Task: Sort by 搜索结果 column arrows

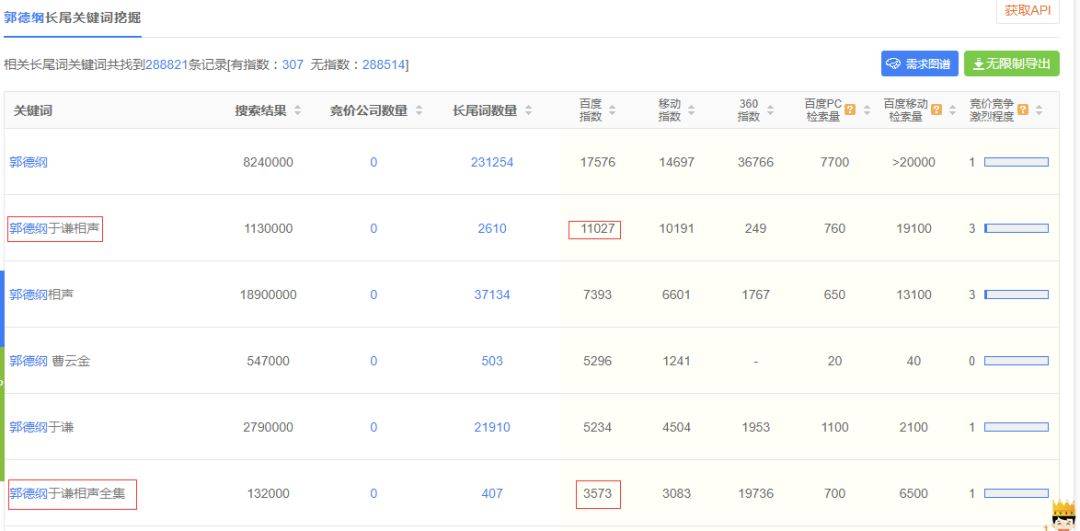Action: [x=298, y=111]
